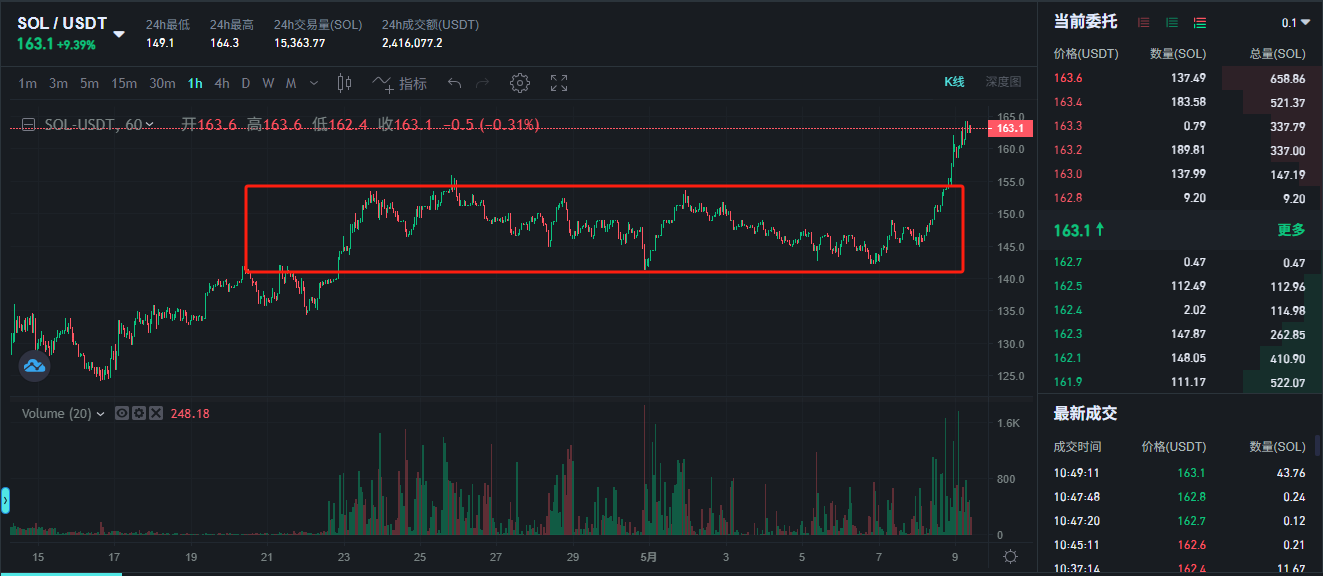Image resolution: width=1323 pixels, height=576 pixels.
Task: Click 更多 link in order book
Action: (1291, 230)
